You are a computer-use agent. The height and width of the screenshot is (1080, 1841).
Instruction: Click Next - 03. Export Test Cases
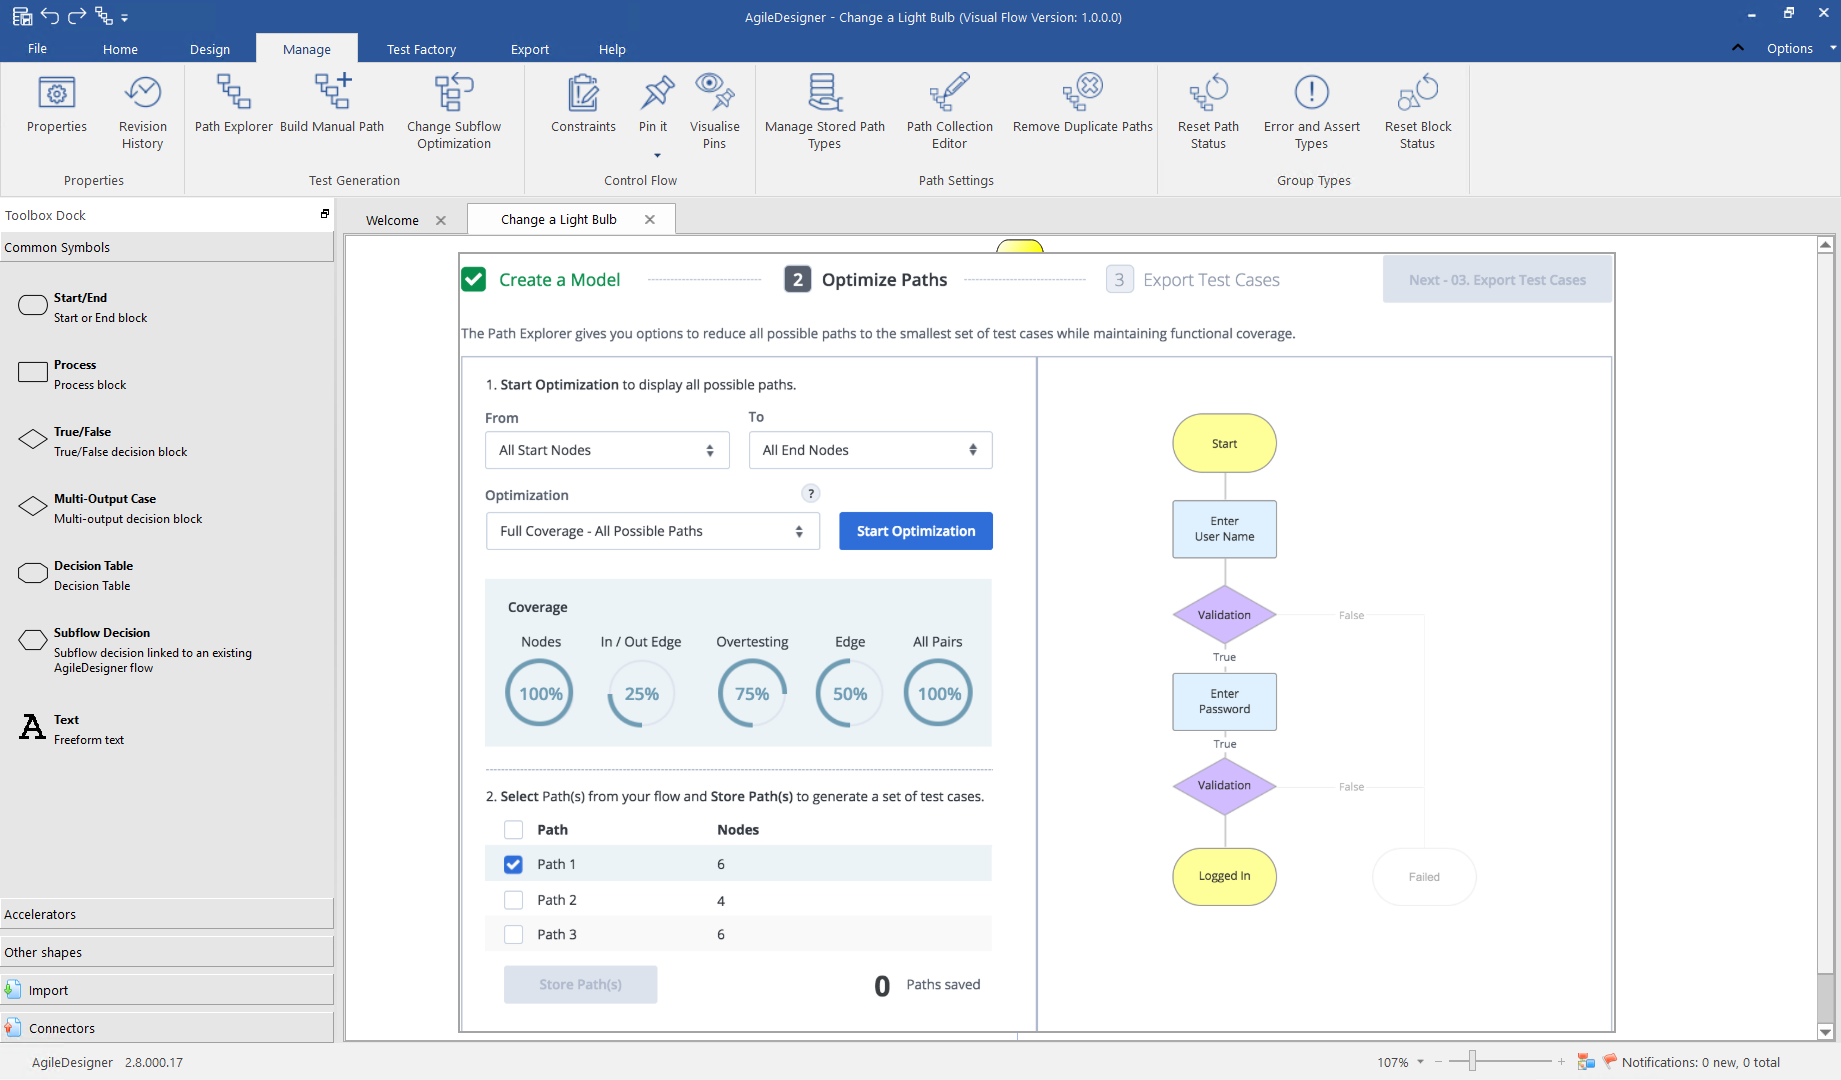(1497, 280)
